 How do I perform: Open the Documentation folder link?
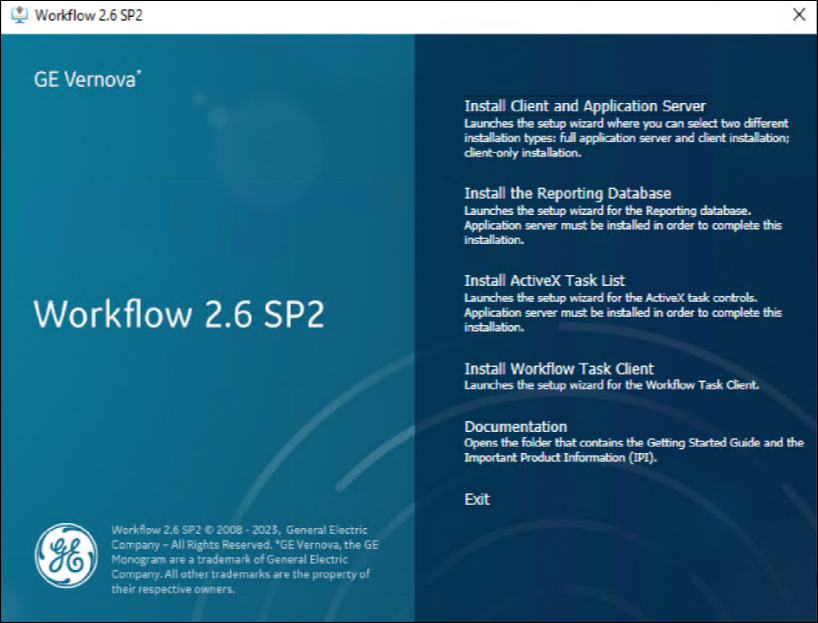coord(515,427)
